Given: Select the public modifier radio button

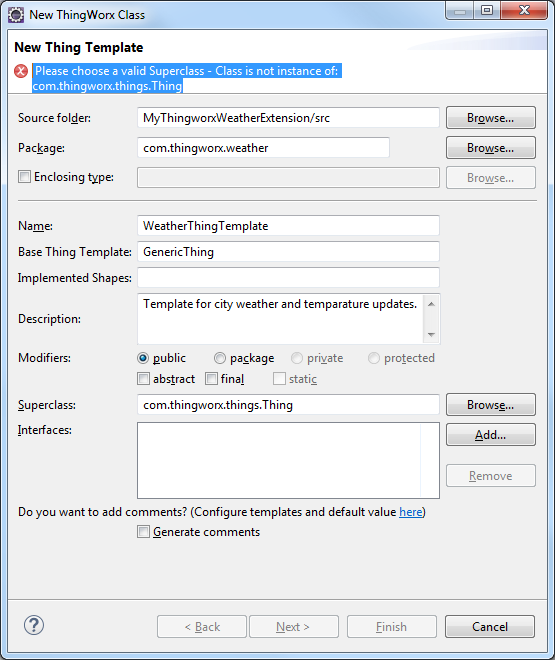Looking at the screenshot, I should click(143, 358).
